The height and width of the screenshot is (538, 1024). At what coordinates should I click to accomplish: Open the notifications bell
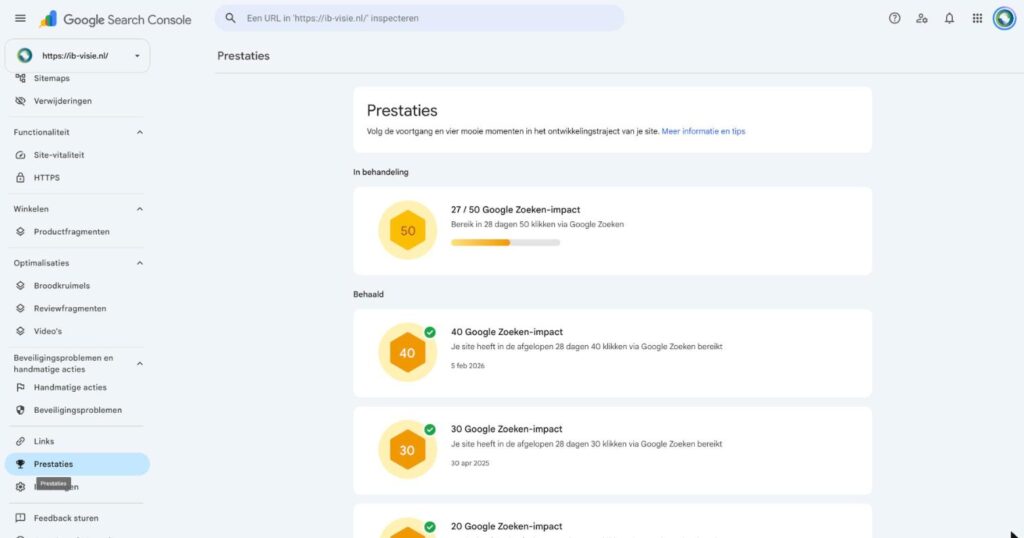click(x=950, y=18)
